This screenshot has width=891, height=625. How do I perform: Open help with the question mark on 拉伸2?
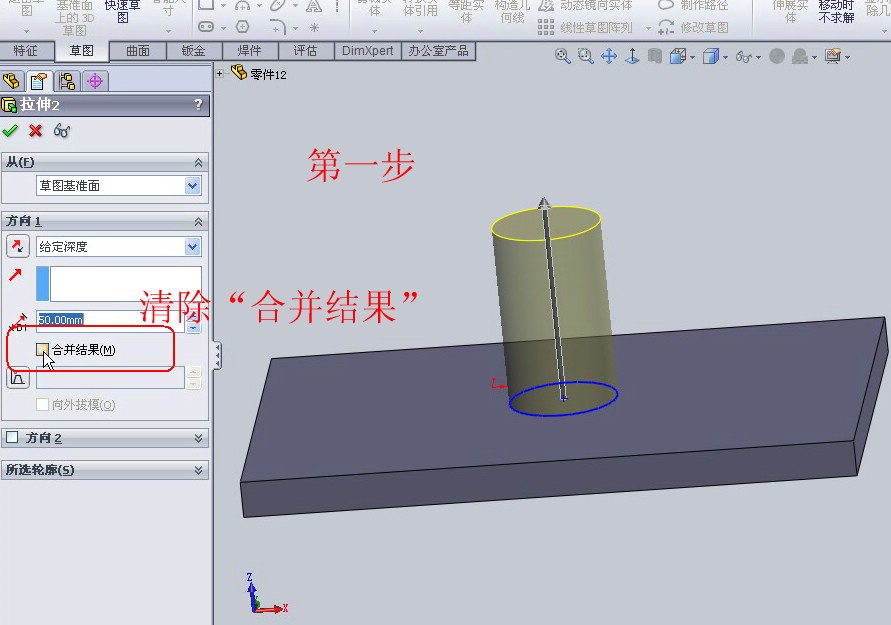(198, 105)
